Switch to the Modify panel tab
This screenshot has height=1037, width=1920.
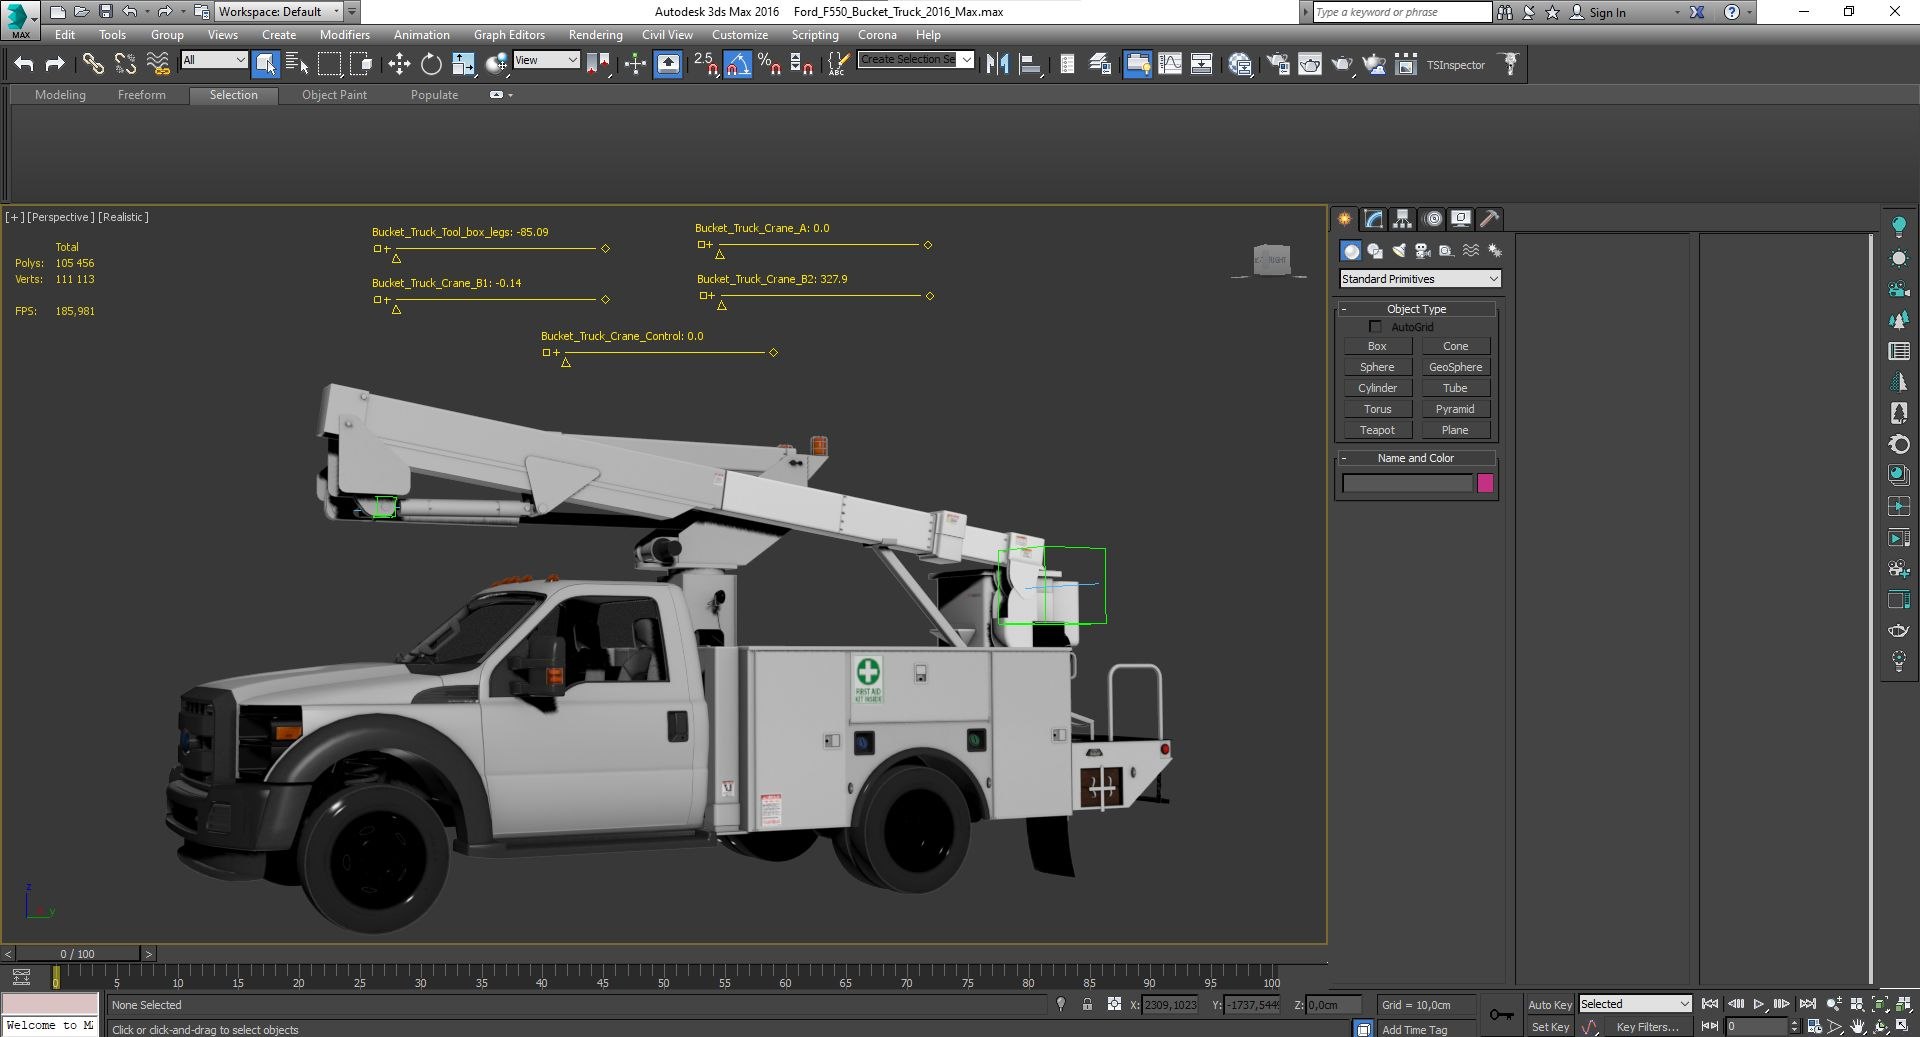1374,219
